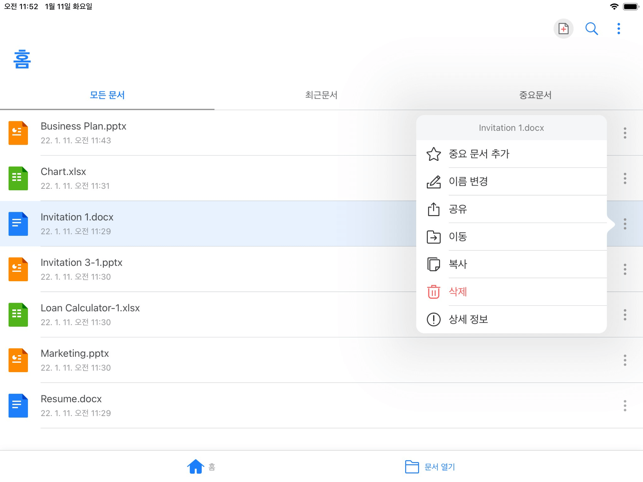Image resolution: width=643 pixels, height=482 pixels.
Task: Choose 공유 from the popup menu
Action: (x=511, y=209)
